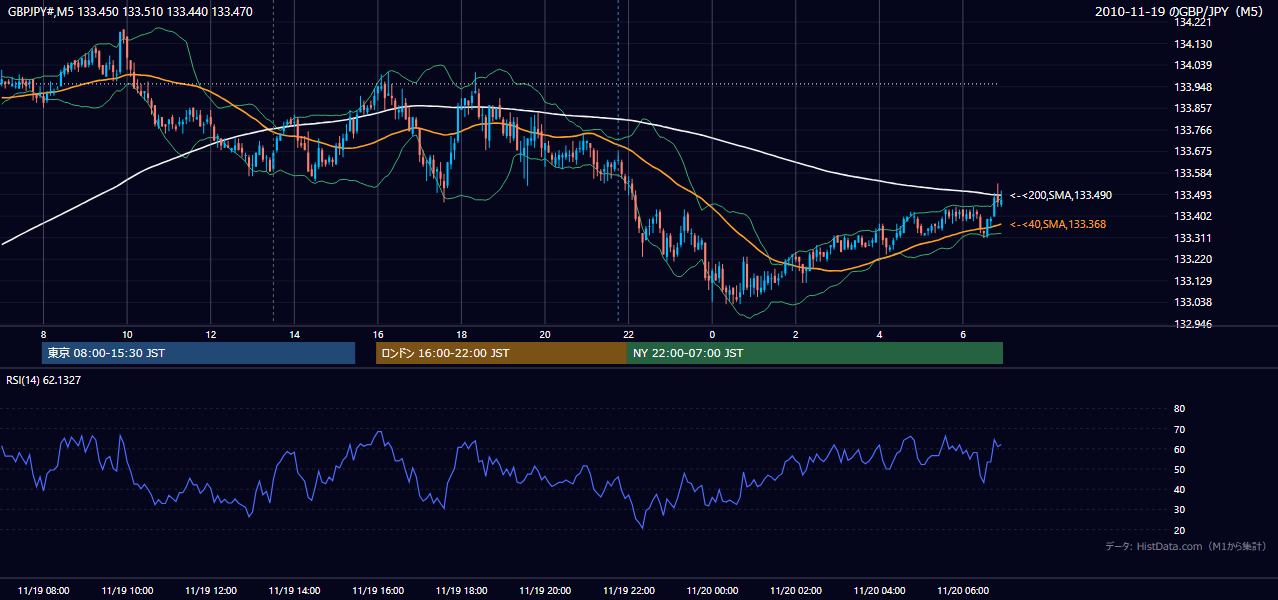Click the 133.129 price axis label
Screen dimensions: 1278x600
tap(1192, 281)
